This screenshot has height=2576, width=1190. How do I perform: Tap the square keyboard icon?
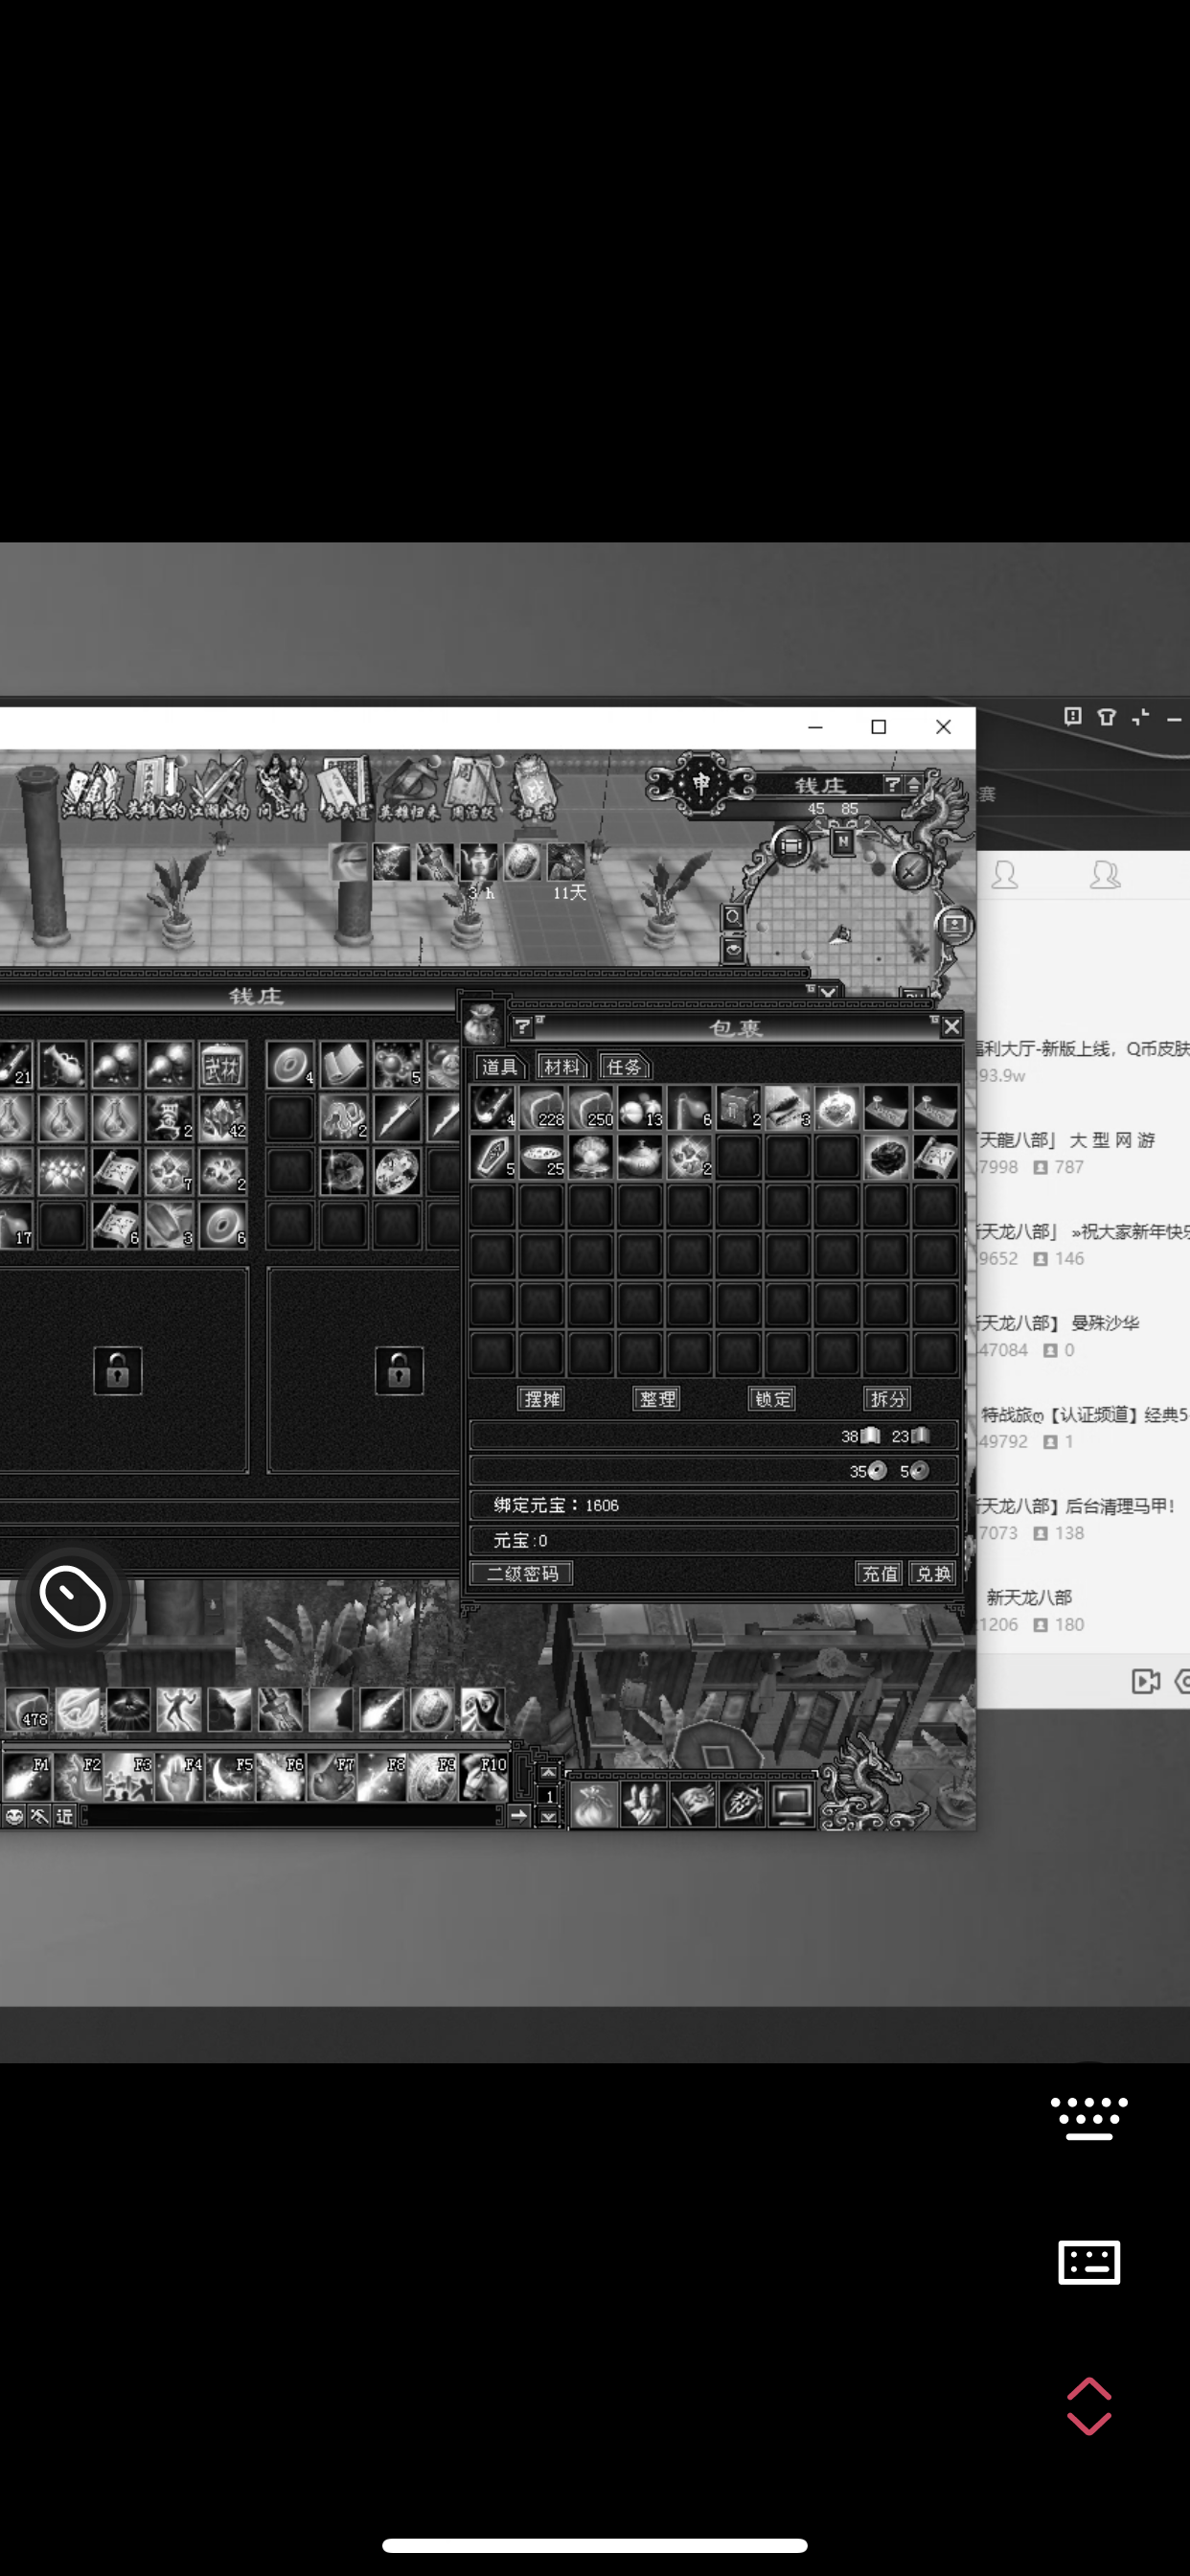(x=1089, y=2262)
